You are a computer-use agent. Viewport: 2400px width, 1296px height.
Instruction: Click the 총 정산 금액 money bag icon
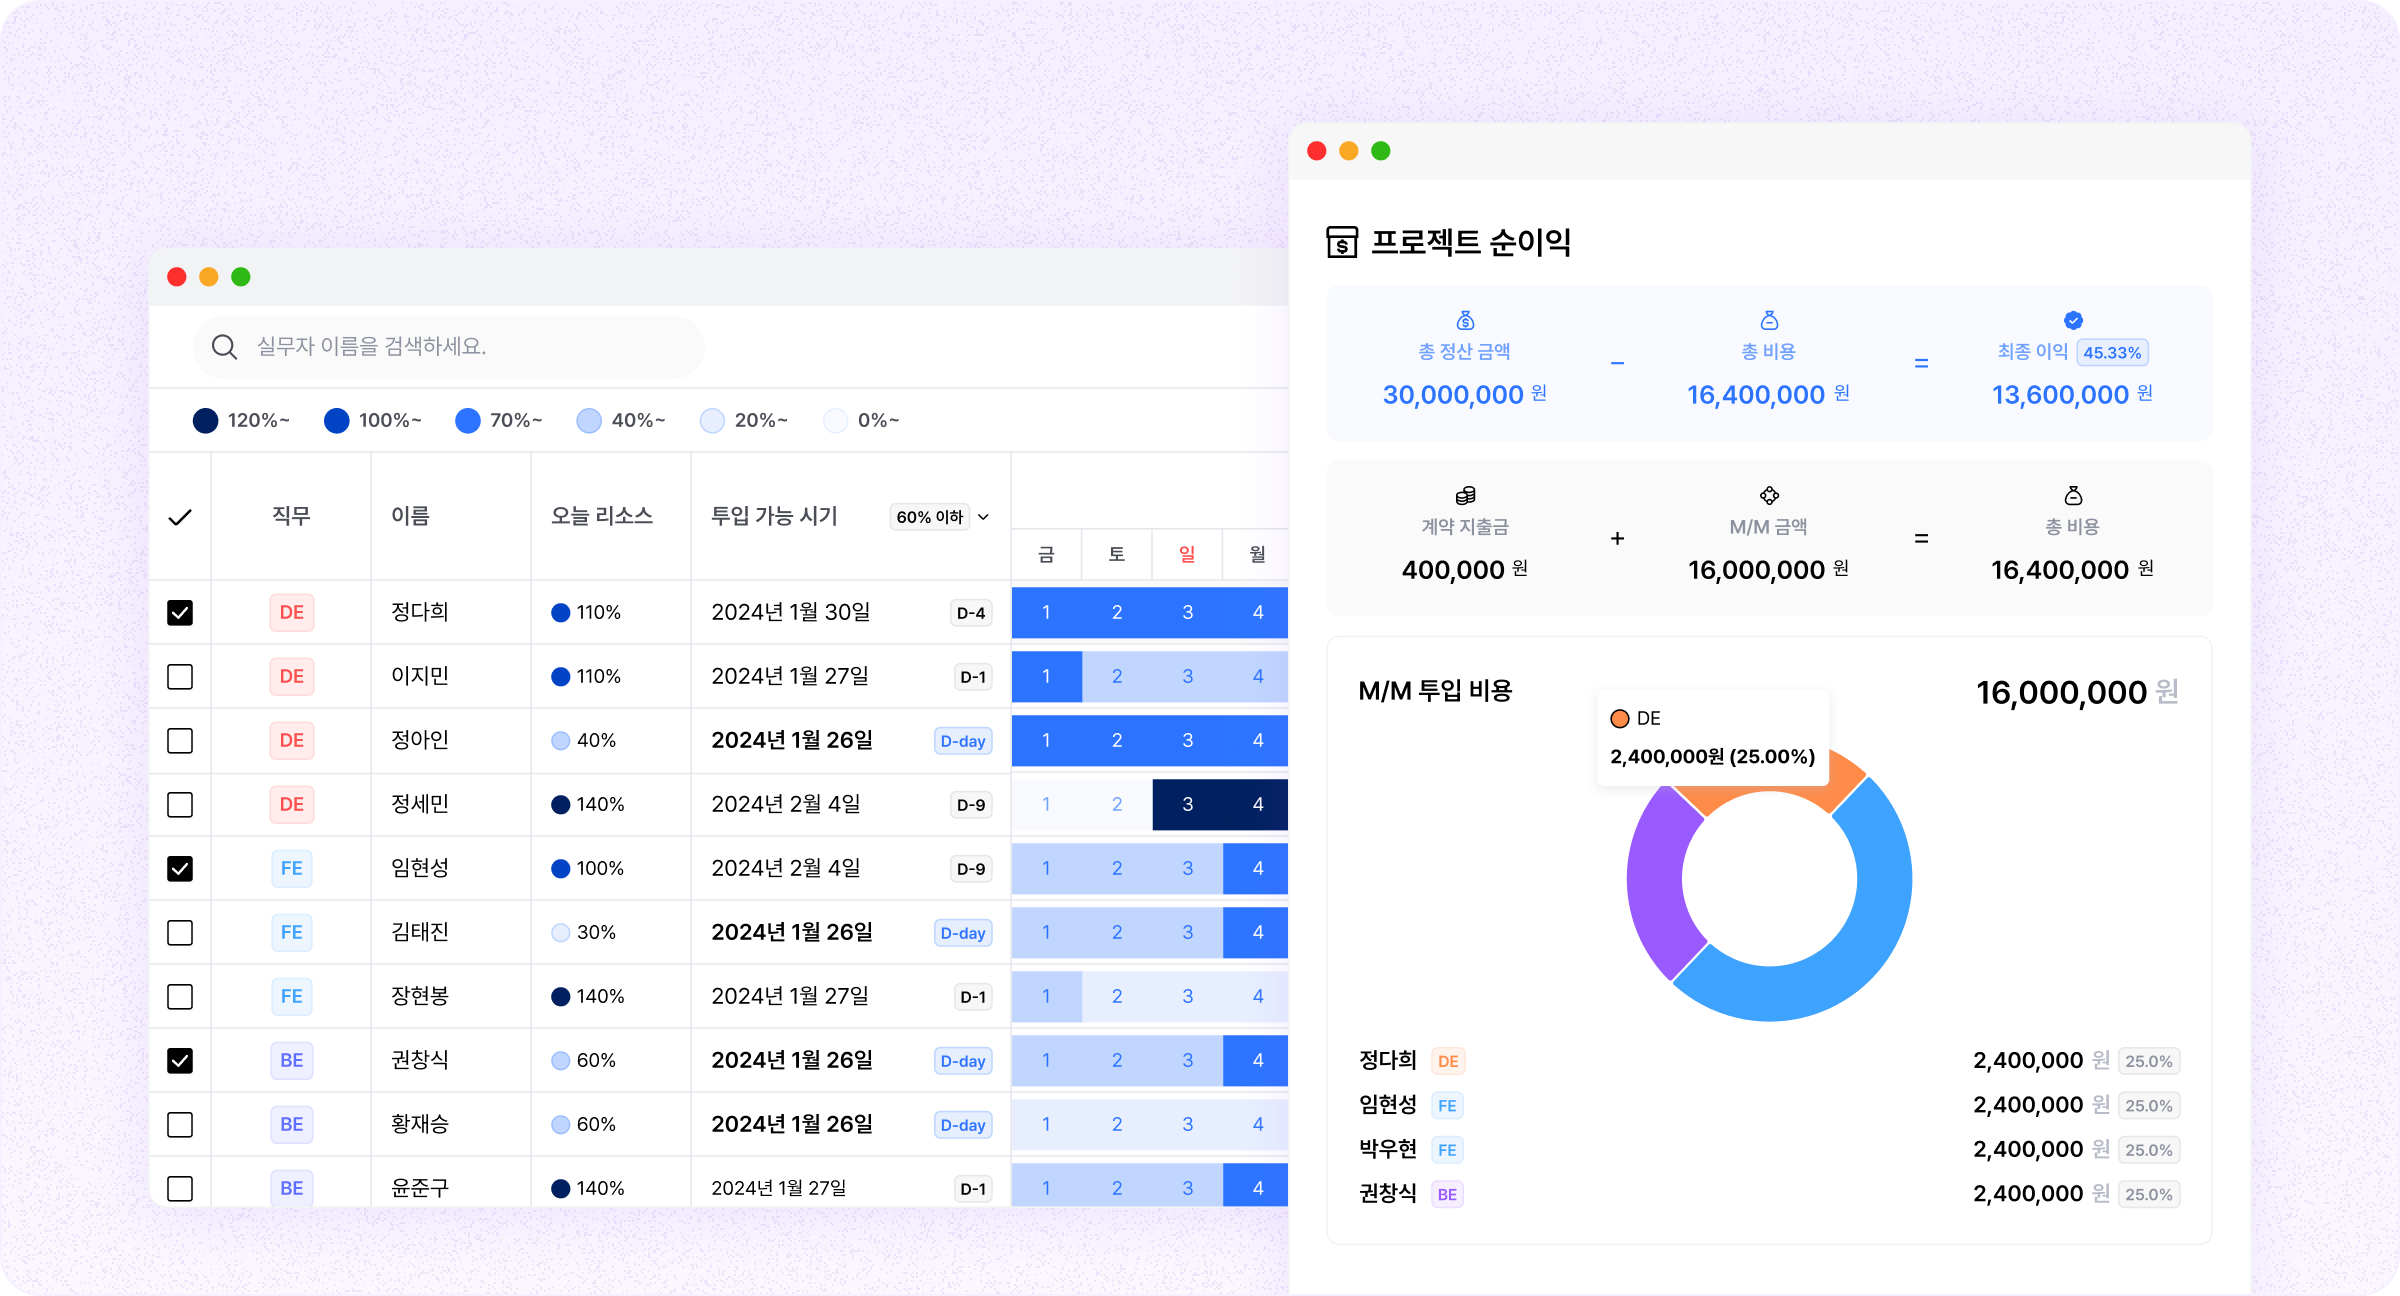(1465, 320)
